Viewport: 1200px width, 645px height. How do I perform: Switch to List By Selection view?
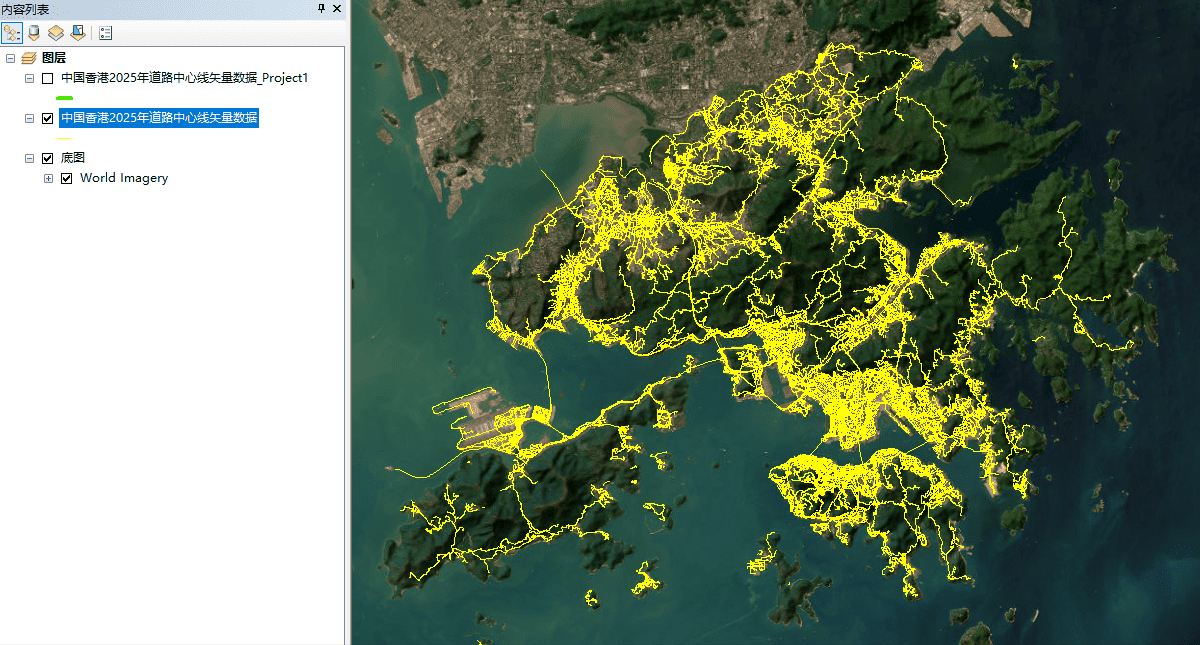[78, 33]
